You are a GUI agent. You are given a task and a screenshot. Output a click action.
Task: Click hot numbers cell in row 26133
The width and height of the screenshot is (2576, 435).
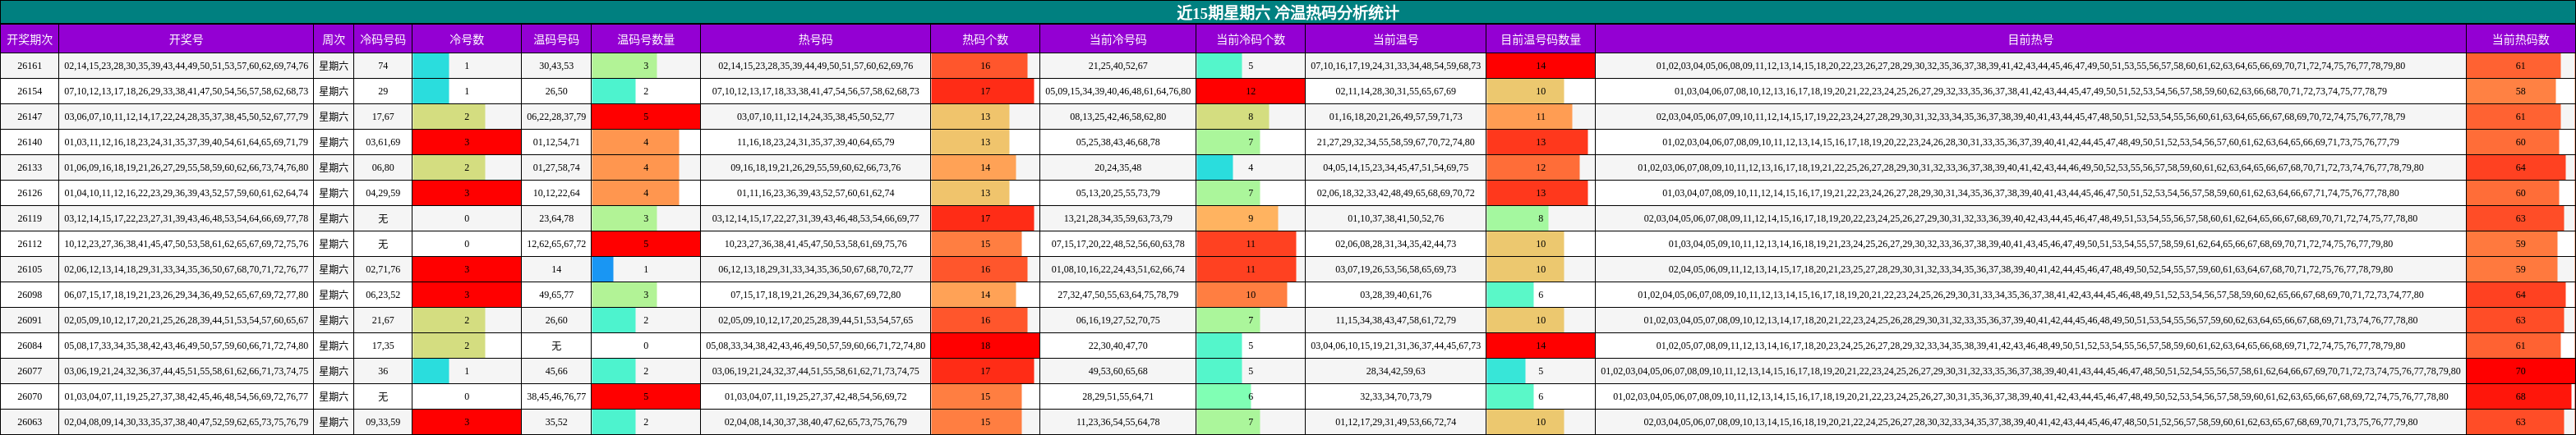[815, 168]
